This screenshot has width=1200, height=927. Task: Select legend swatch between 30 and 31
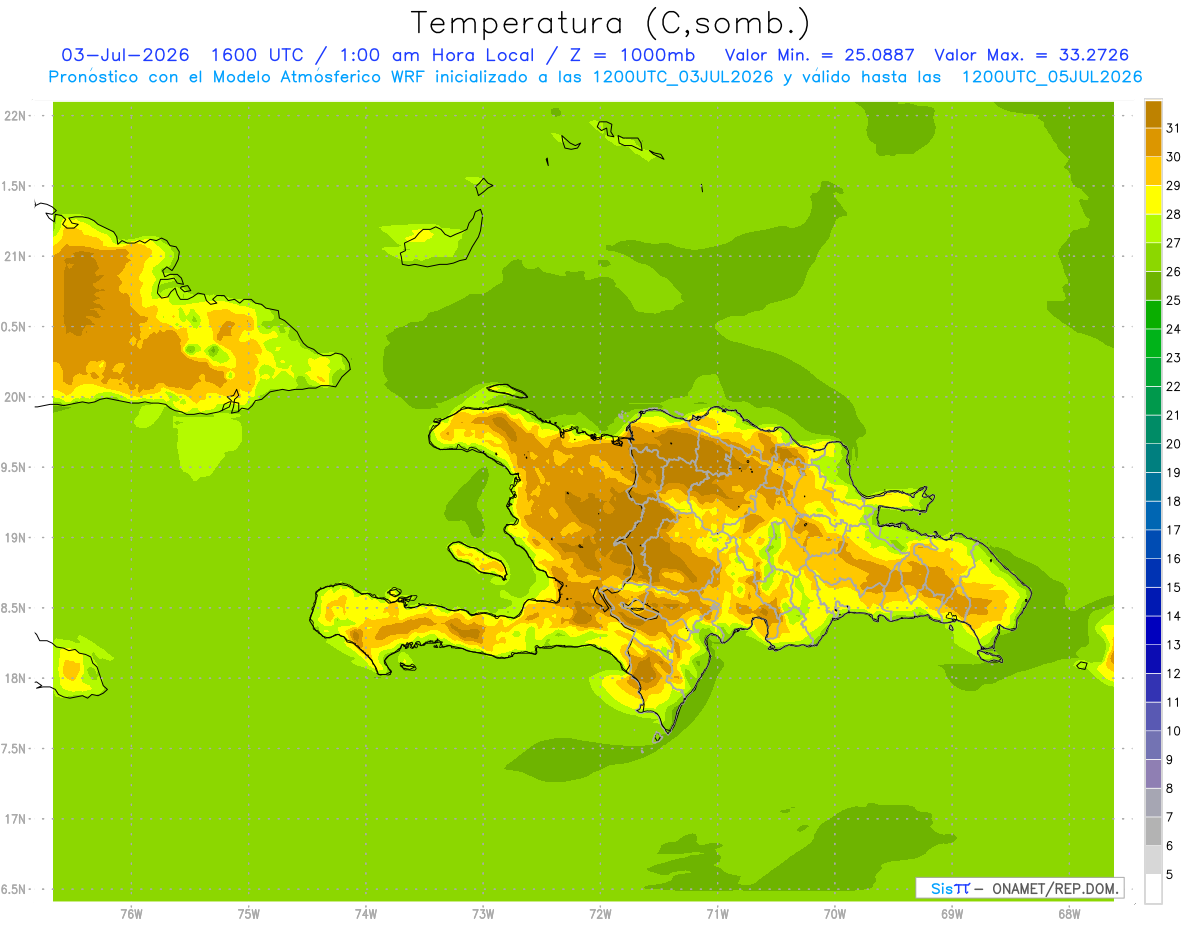[1153, 142]
